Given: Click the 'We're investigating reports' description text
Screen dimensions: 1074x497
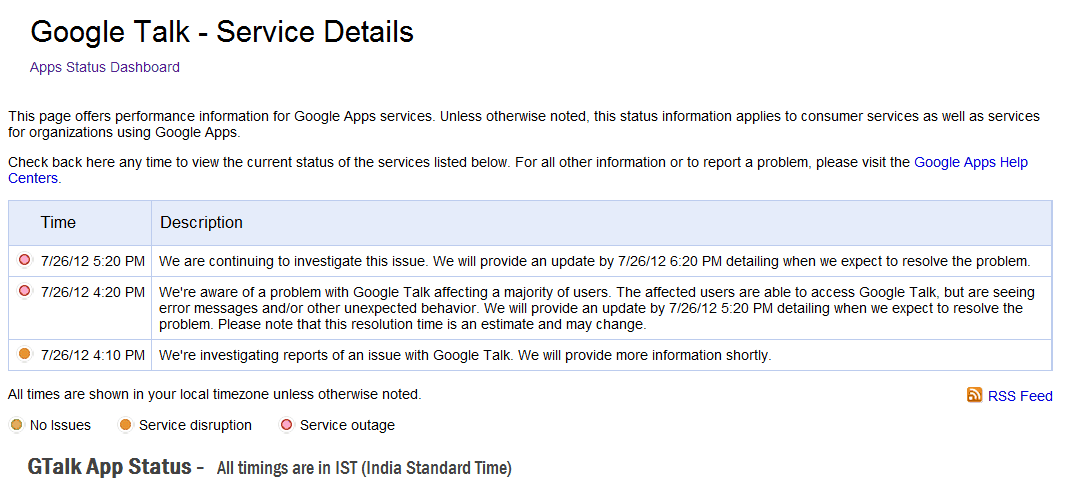Looking at the screenshot, I should pos(465,355).
